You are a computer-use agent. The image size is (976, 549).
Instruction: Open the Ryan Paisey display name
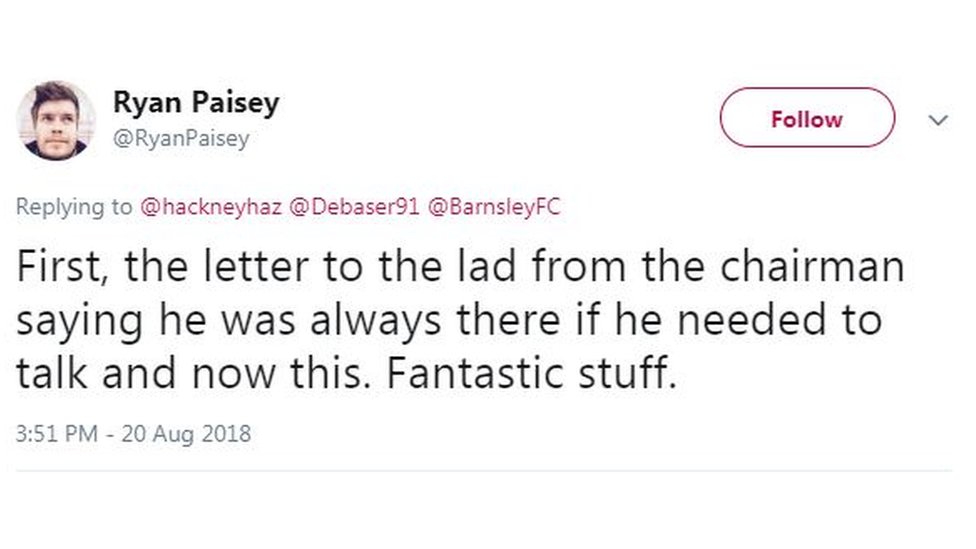click(x=195, y=102)
